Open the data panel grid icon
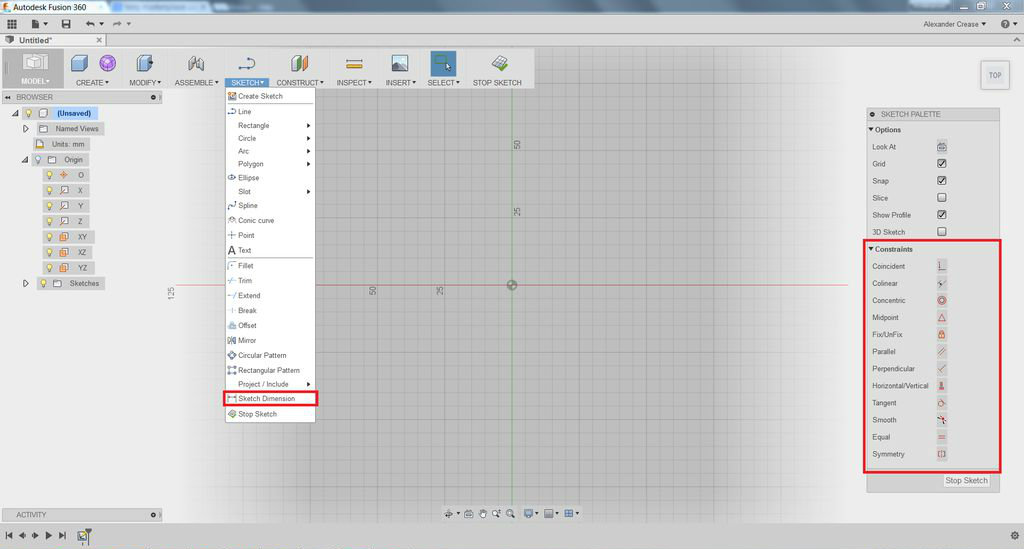This screenshot has width=1024, height=549. [x=12, y=24]
